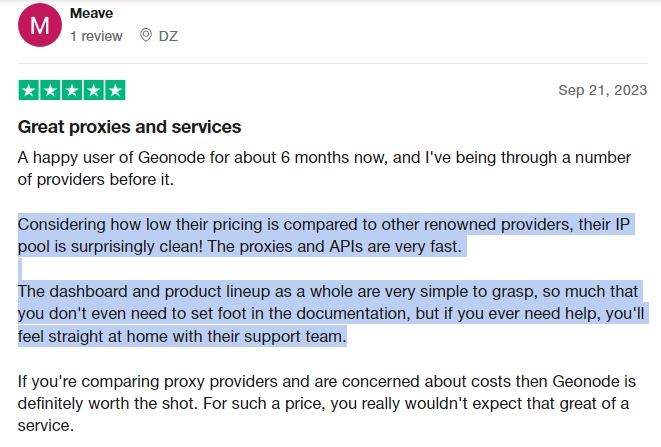This screenshot has width=661, height=447.
Task: Select the third green rating star
Action: click(72, 90)
